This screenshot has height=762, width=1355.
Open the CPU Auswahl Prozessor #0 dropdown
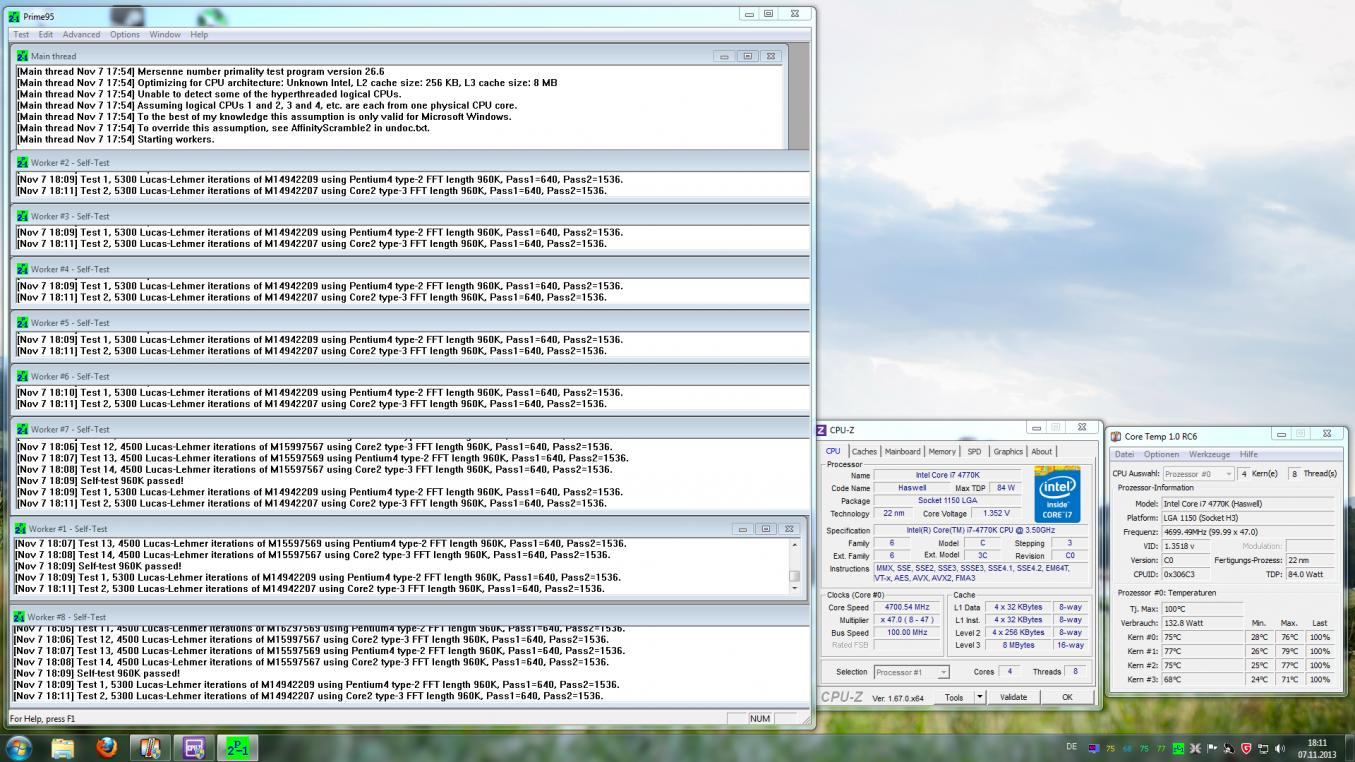click(x=1198, y=474)
